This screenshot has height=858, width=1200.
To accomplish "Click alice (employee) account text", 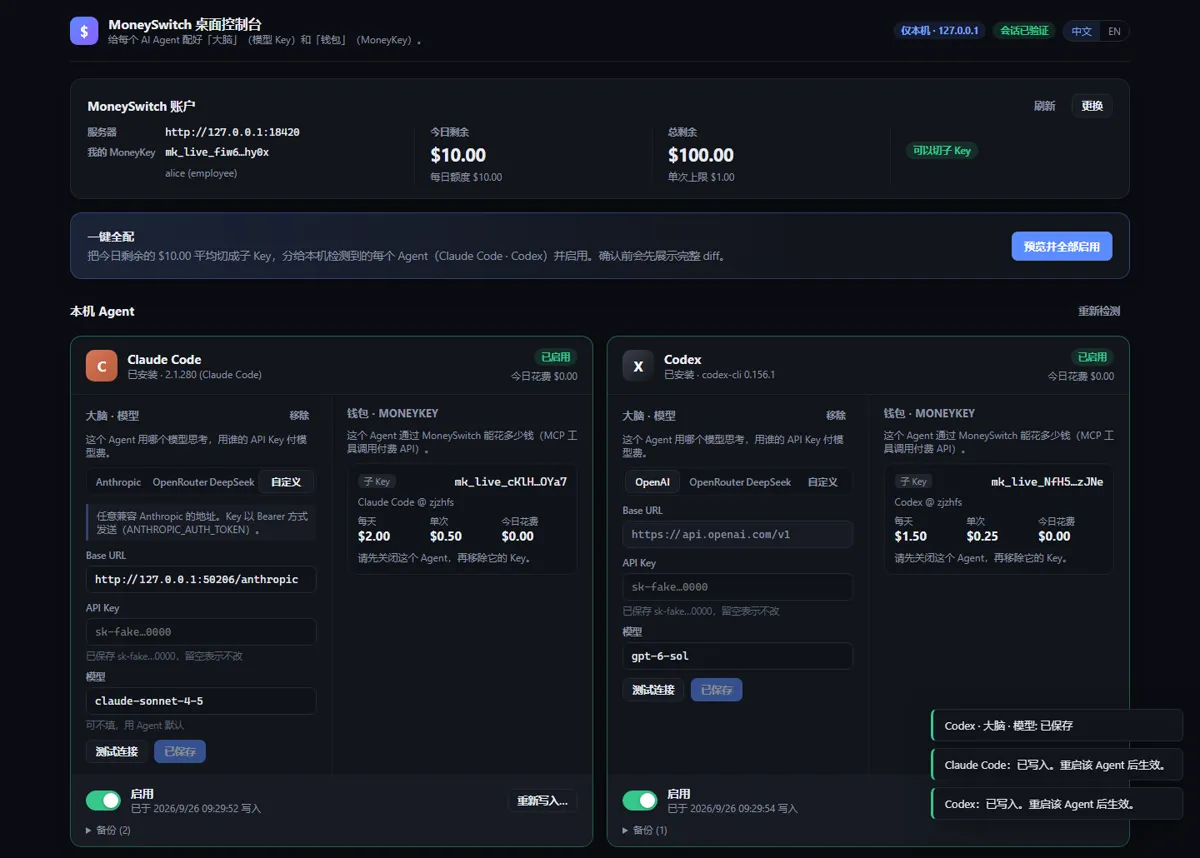I will tap(201, 173).
